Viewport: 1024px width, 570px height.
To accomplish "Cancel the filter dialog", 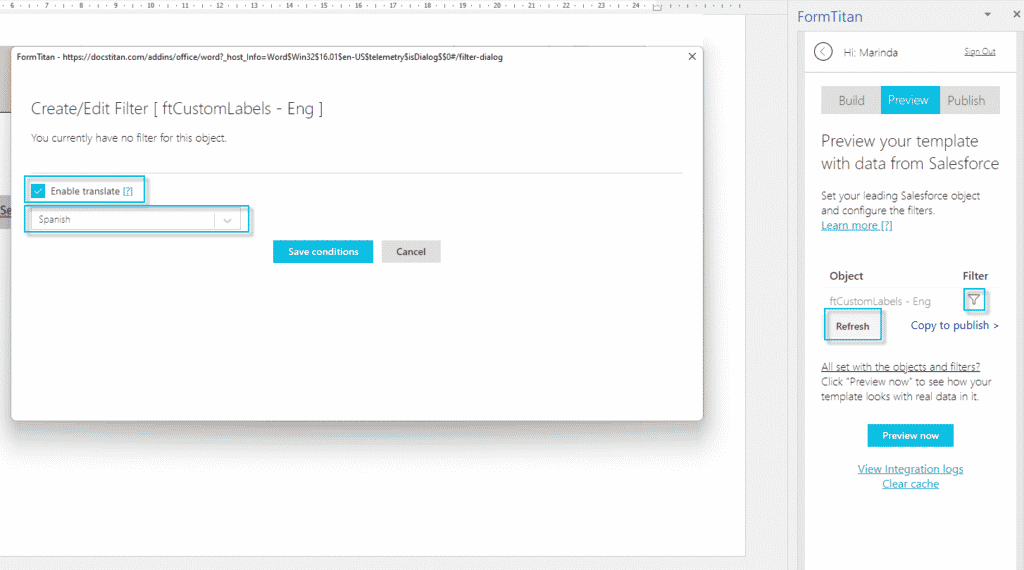I will [x=411, y=251].
